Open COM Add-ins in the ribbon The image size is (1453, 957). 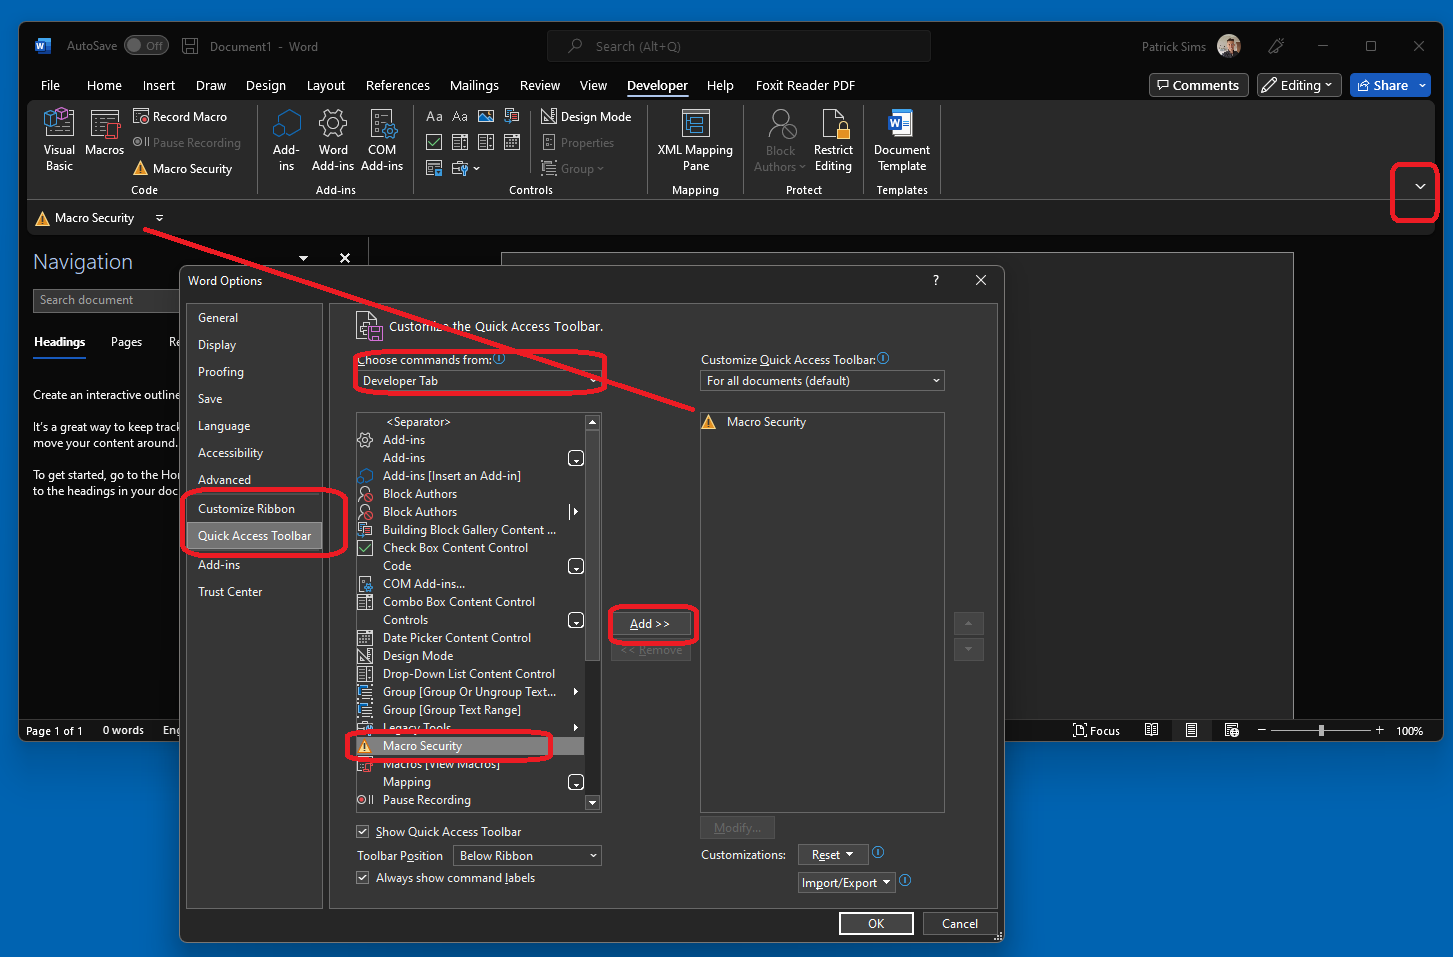(x=382, y=140)
